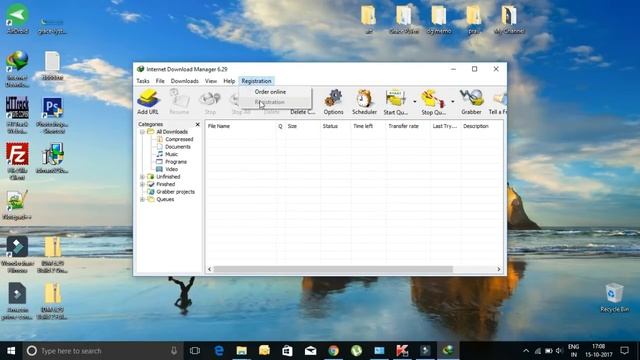Close the Categories panel
The image size is (640, 360).
(198, 124)
